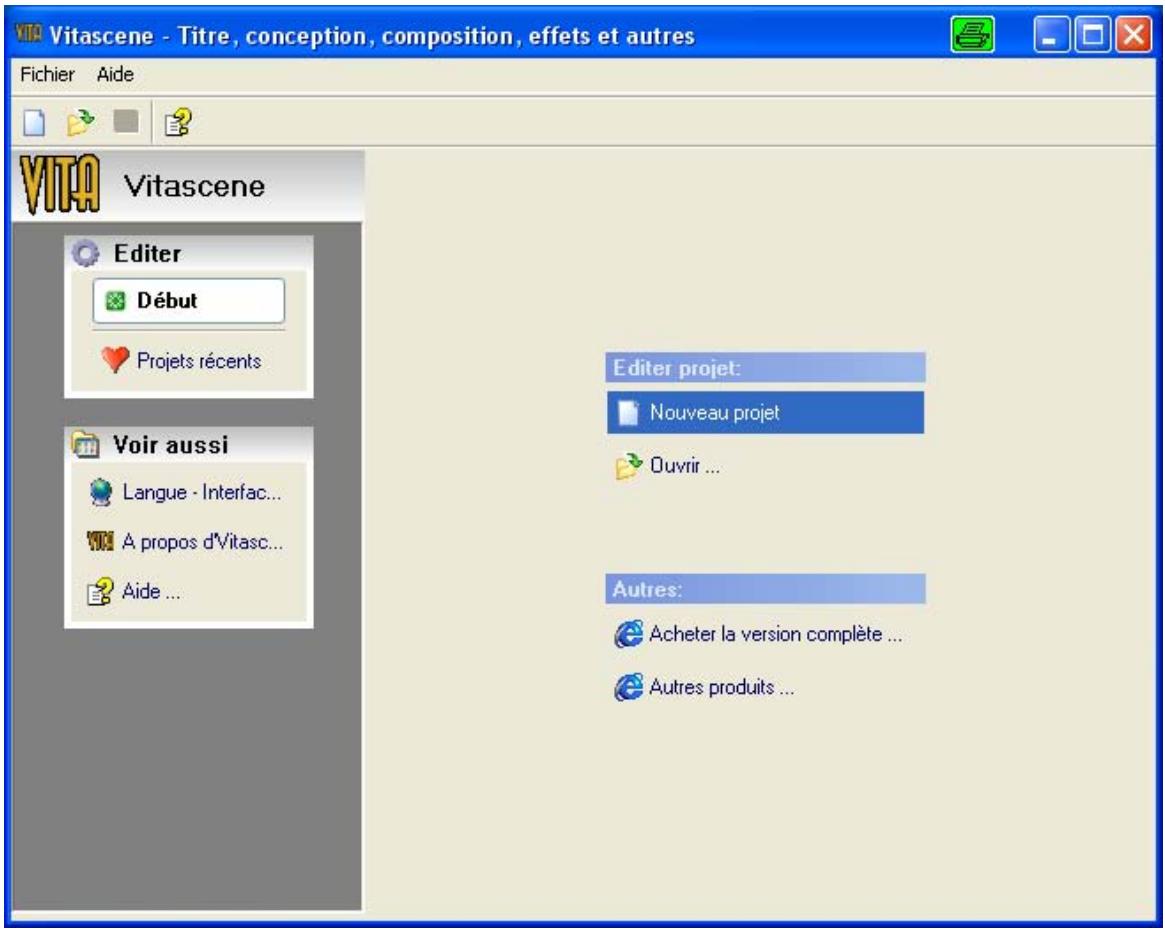Click the Autres: section header
Image resolution: width=1165 pixels, height=932 pixels.
coord(765,589)
